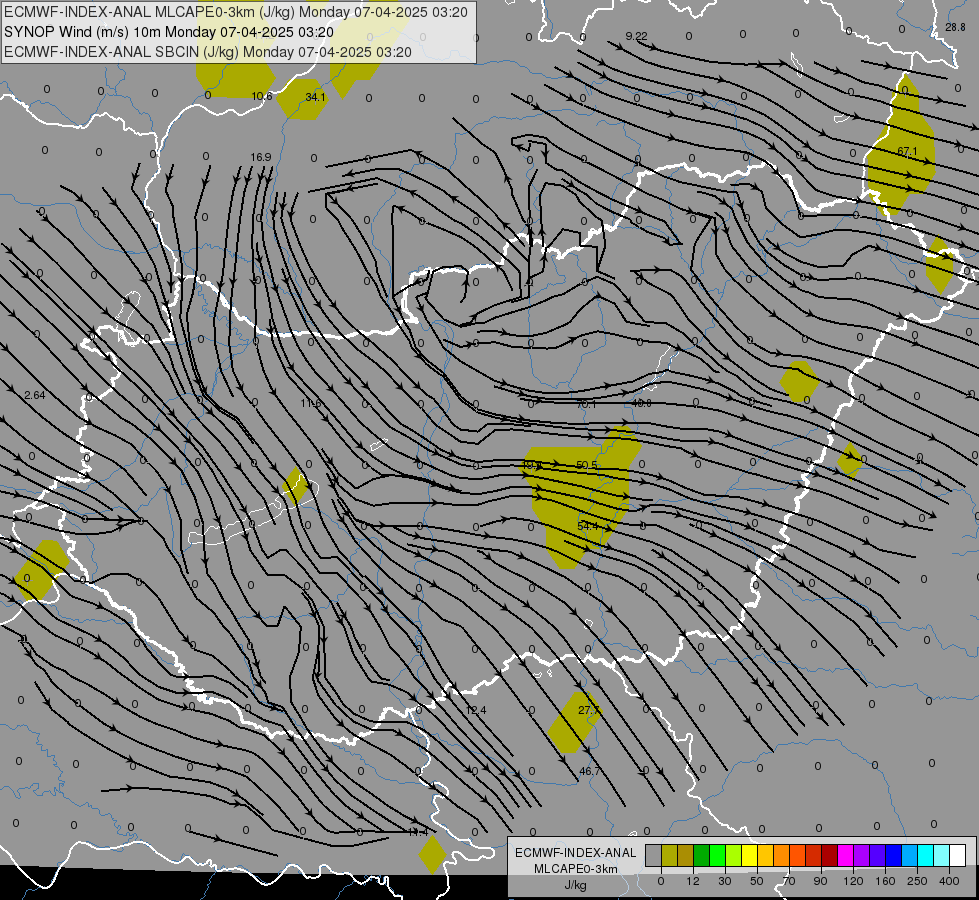Viewport: 979px width, 900px height.
Task: Click the 11.6 value on the map
Action: coord(310,403)
